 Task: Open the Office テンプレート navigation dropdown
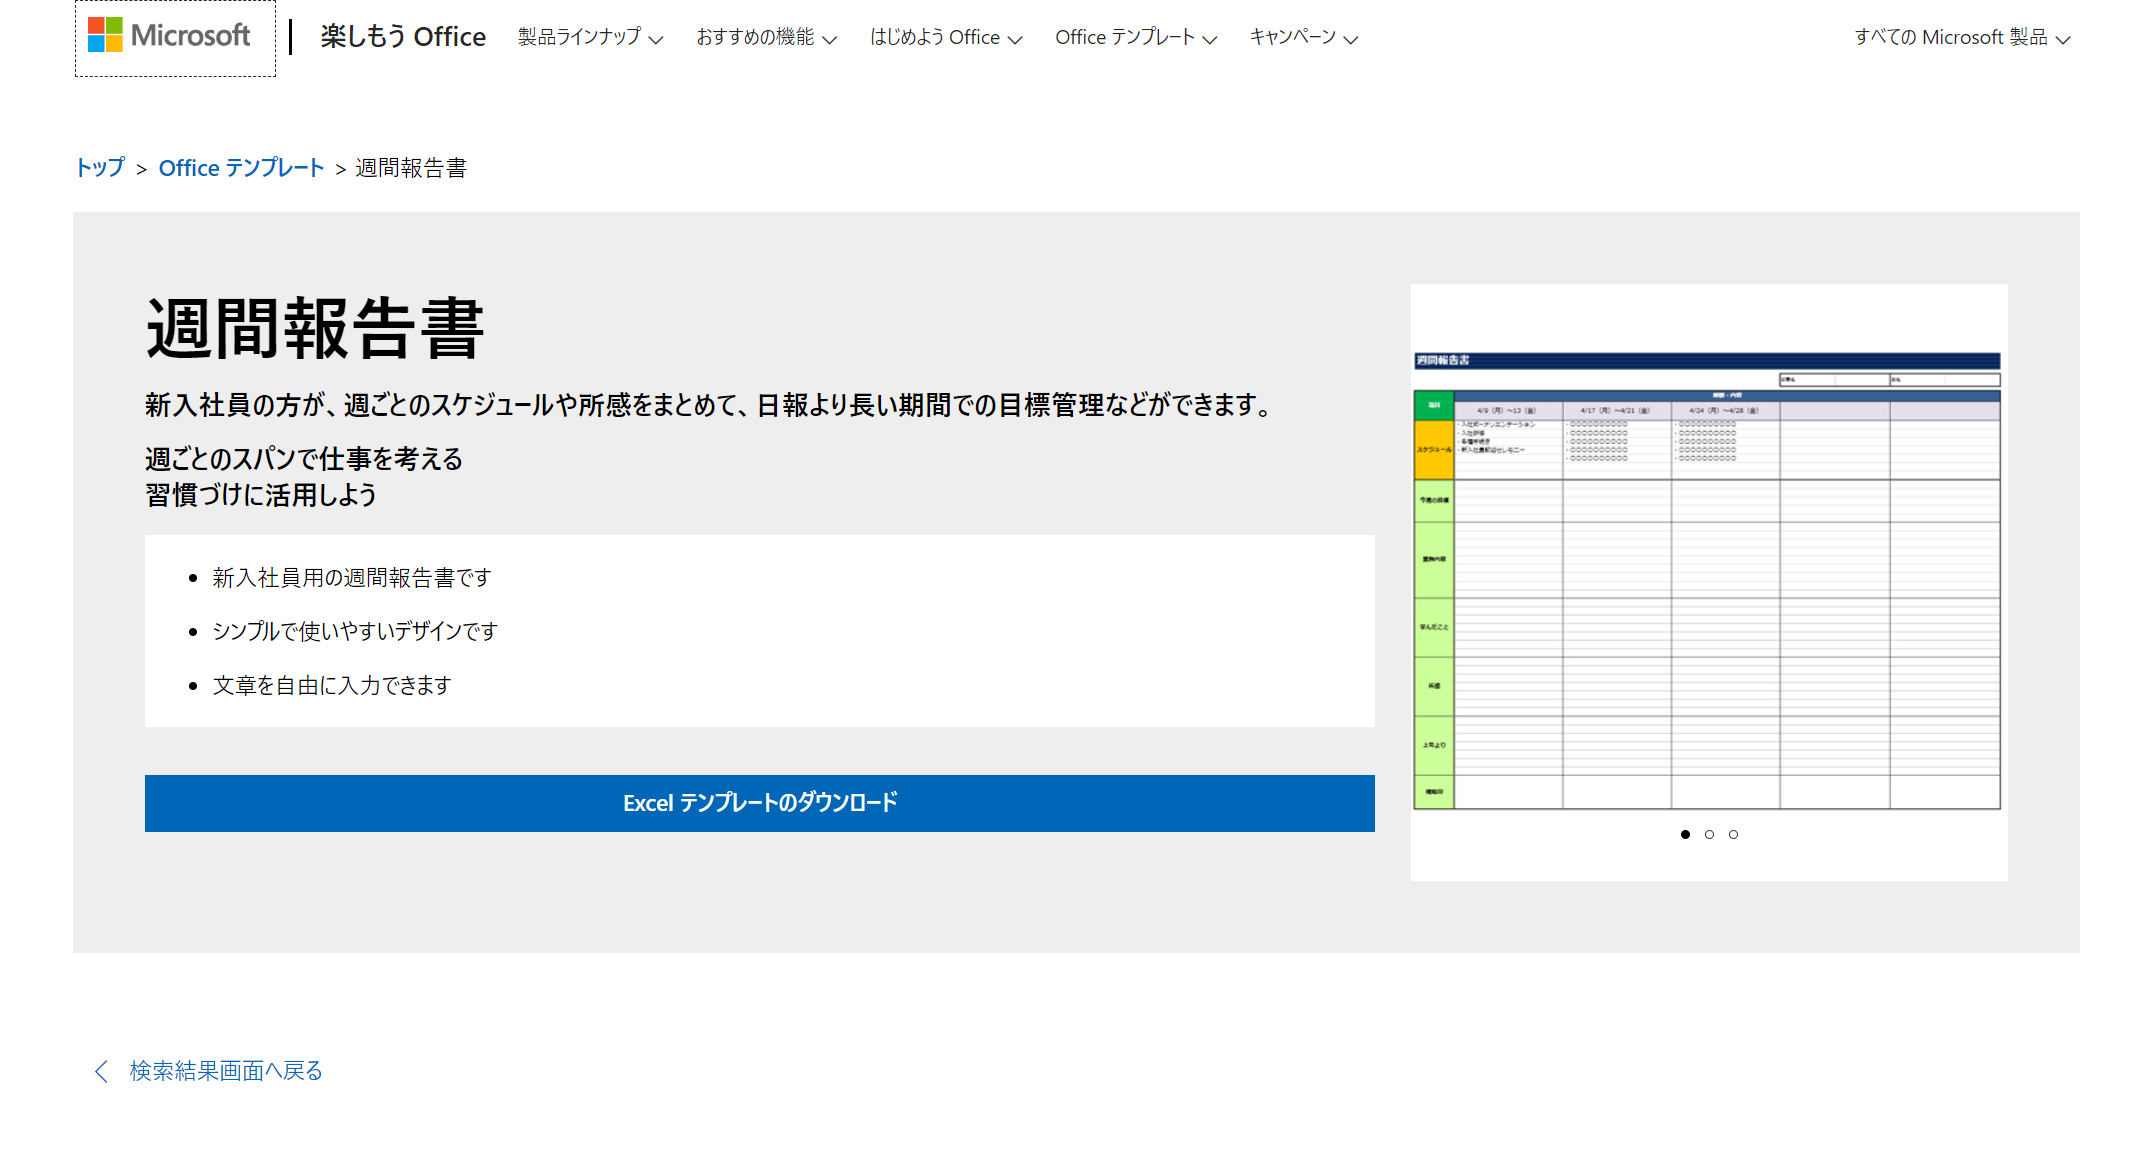pyautogui.click(x=1134, y=37)
